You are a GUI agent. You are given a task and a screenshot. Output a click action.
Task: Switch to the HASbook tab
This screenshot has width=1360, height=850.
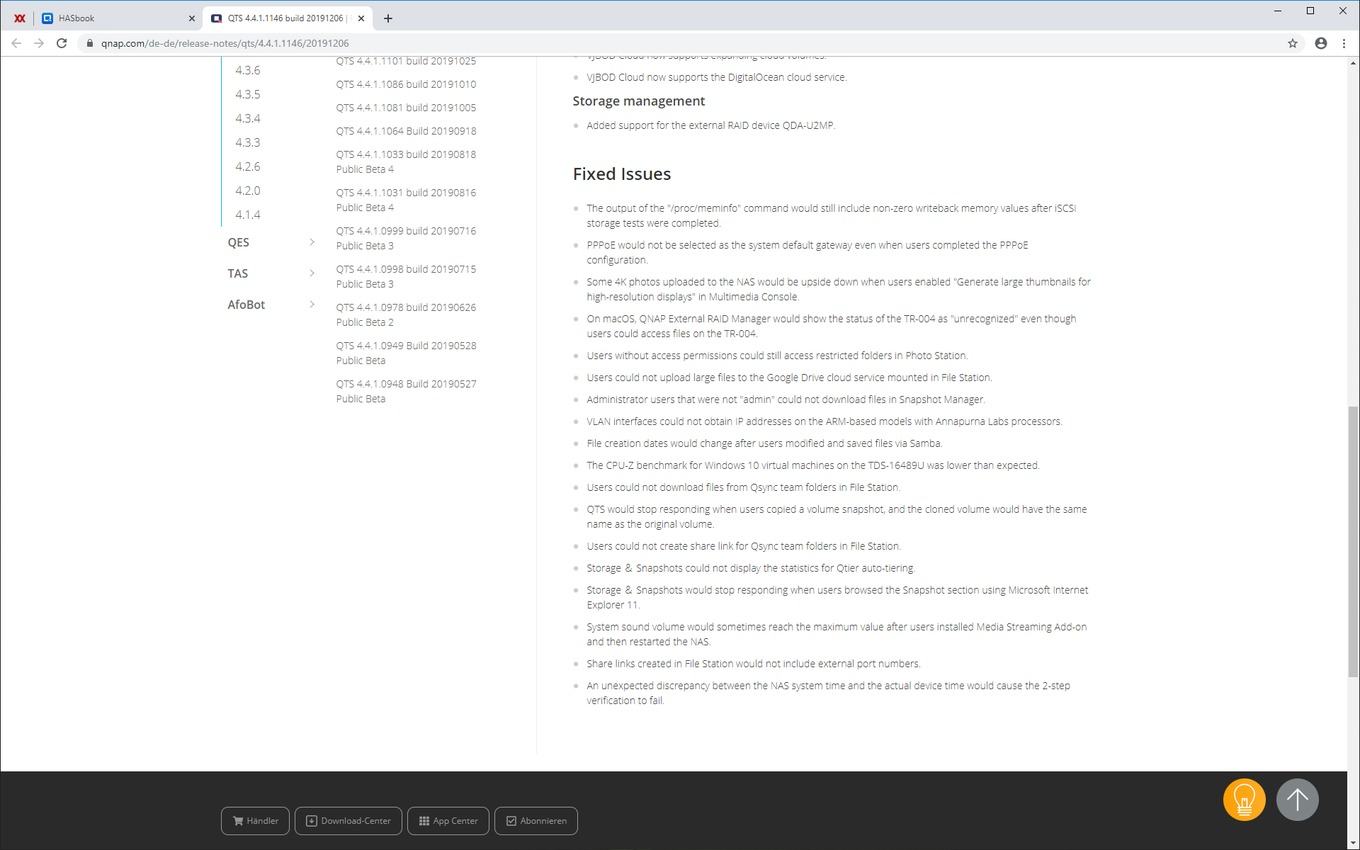point(118,18)
